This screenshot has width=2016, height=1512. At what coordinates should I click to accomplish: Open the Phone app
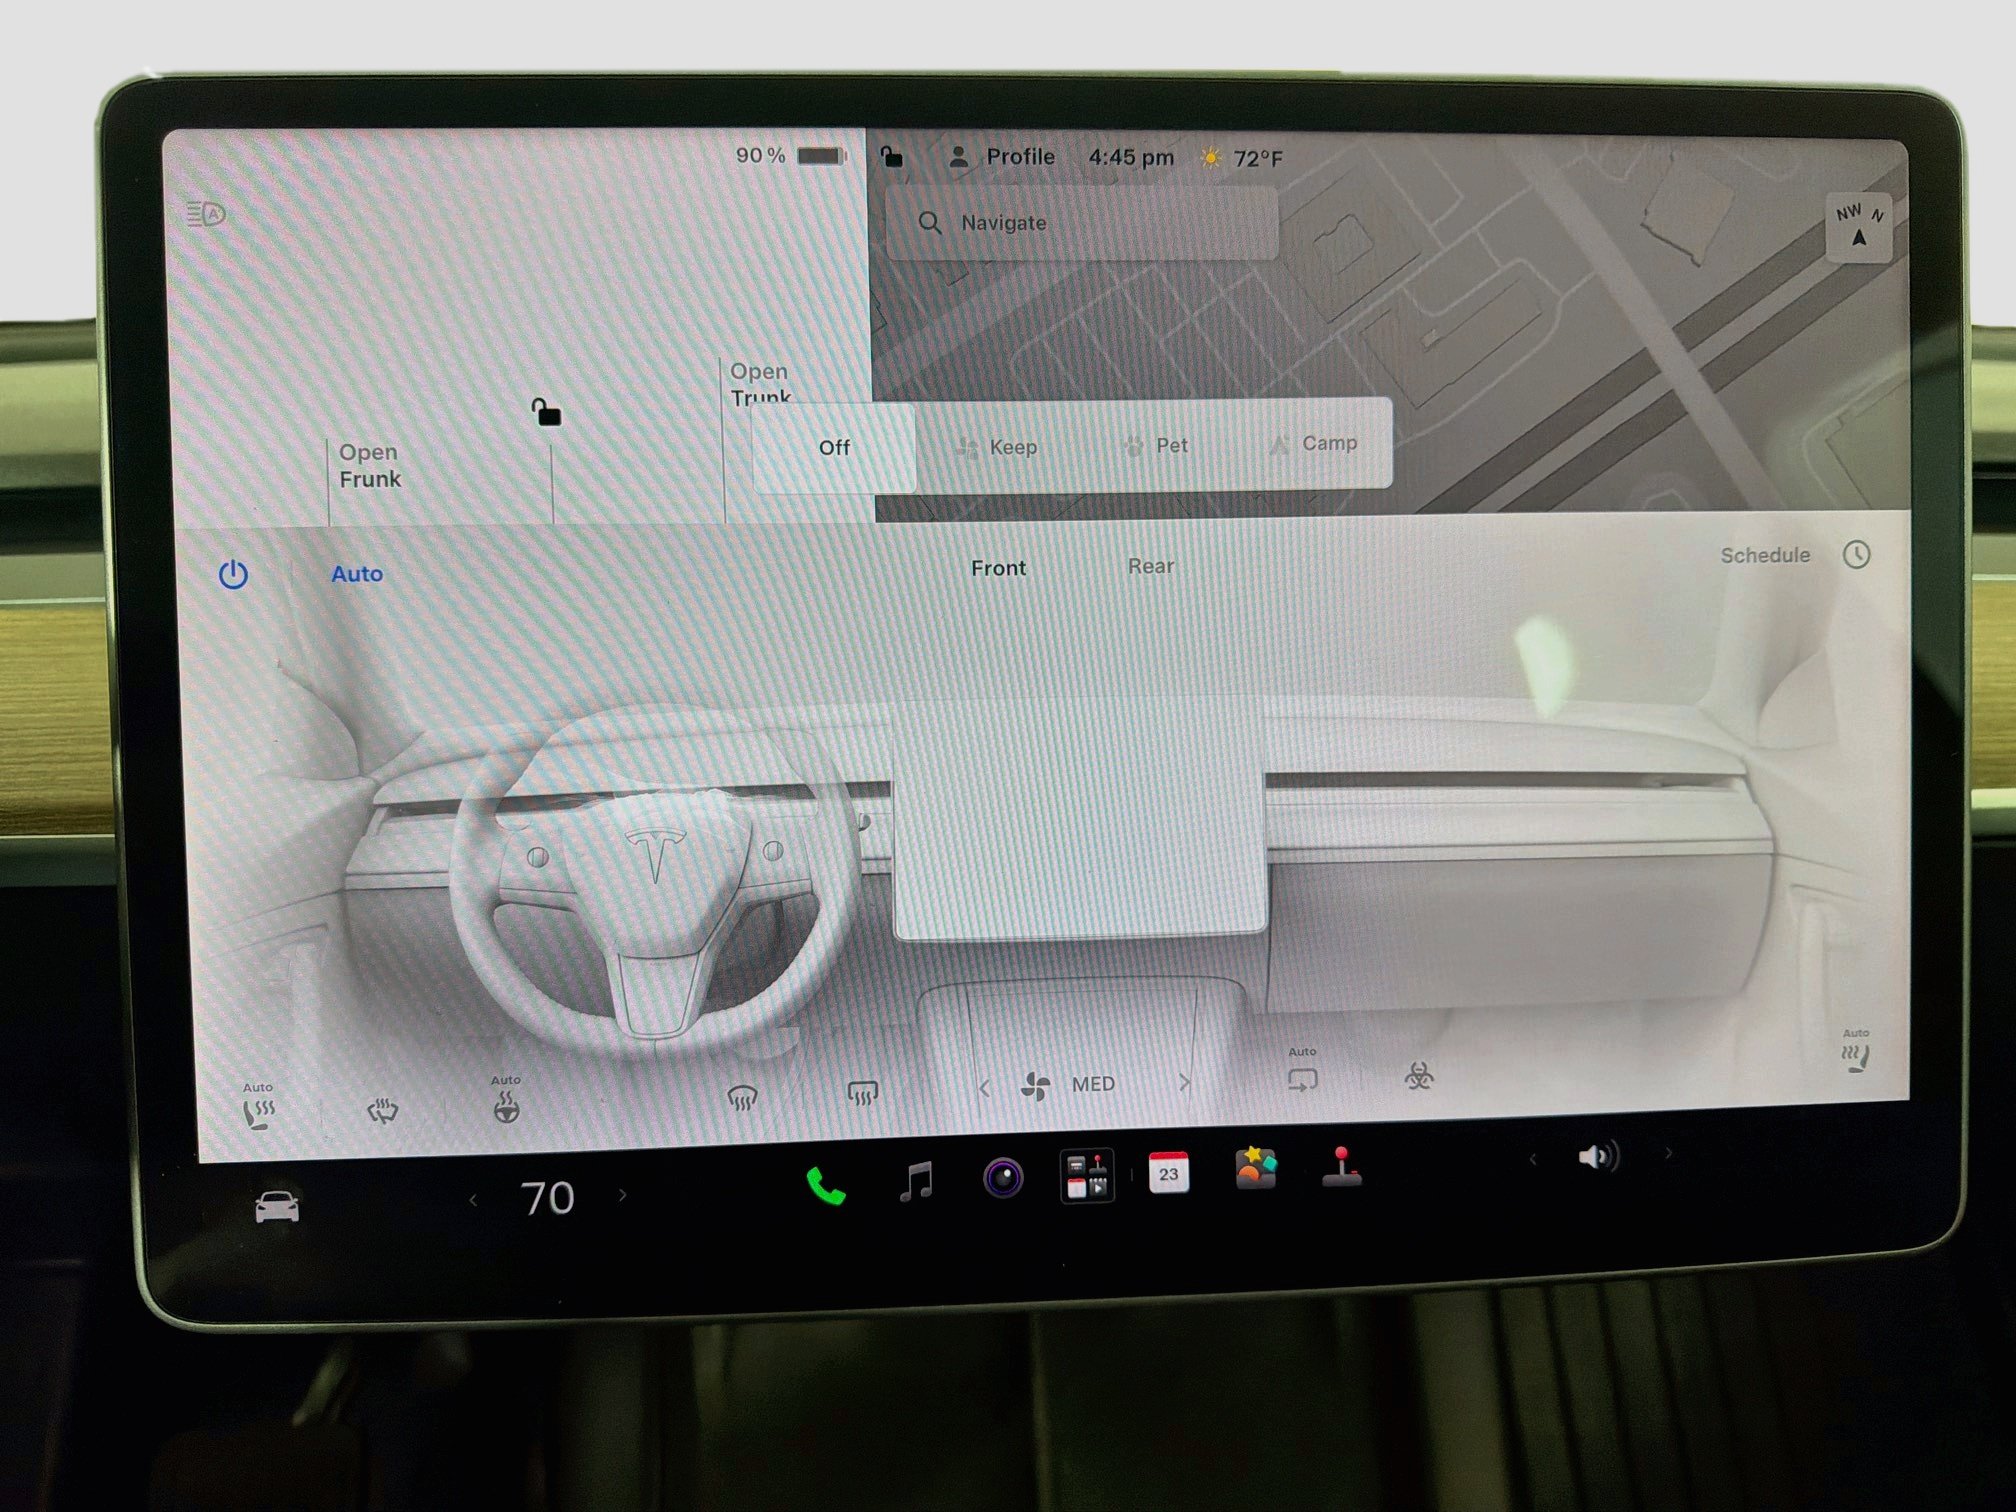click(826, 1186)
